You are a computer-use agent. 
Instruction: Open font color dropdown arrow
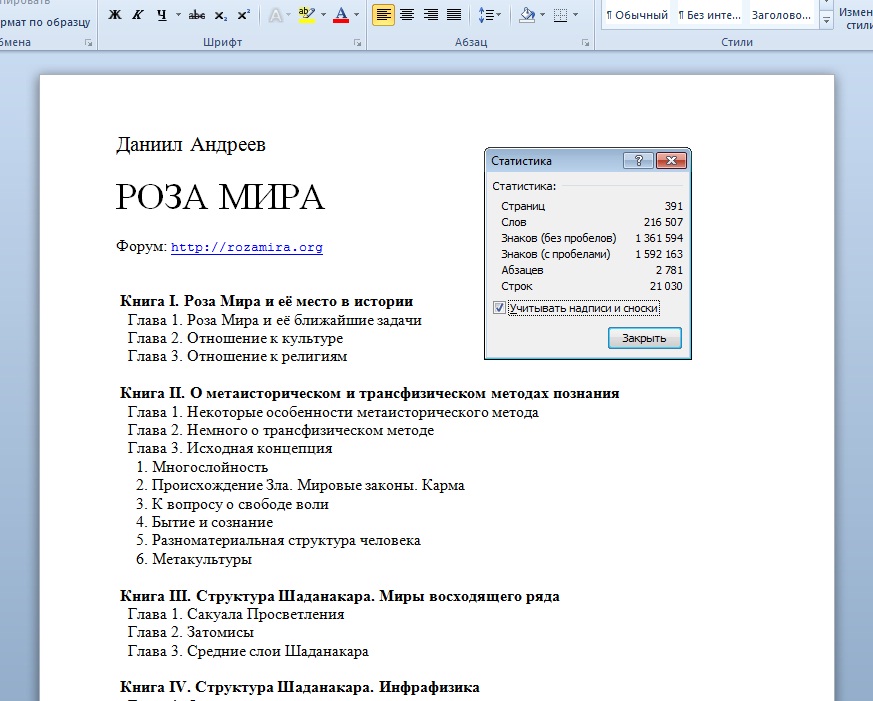point(357,15)
